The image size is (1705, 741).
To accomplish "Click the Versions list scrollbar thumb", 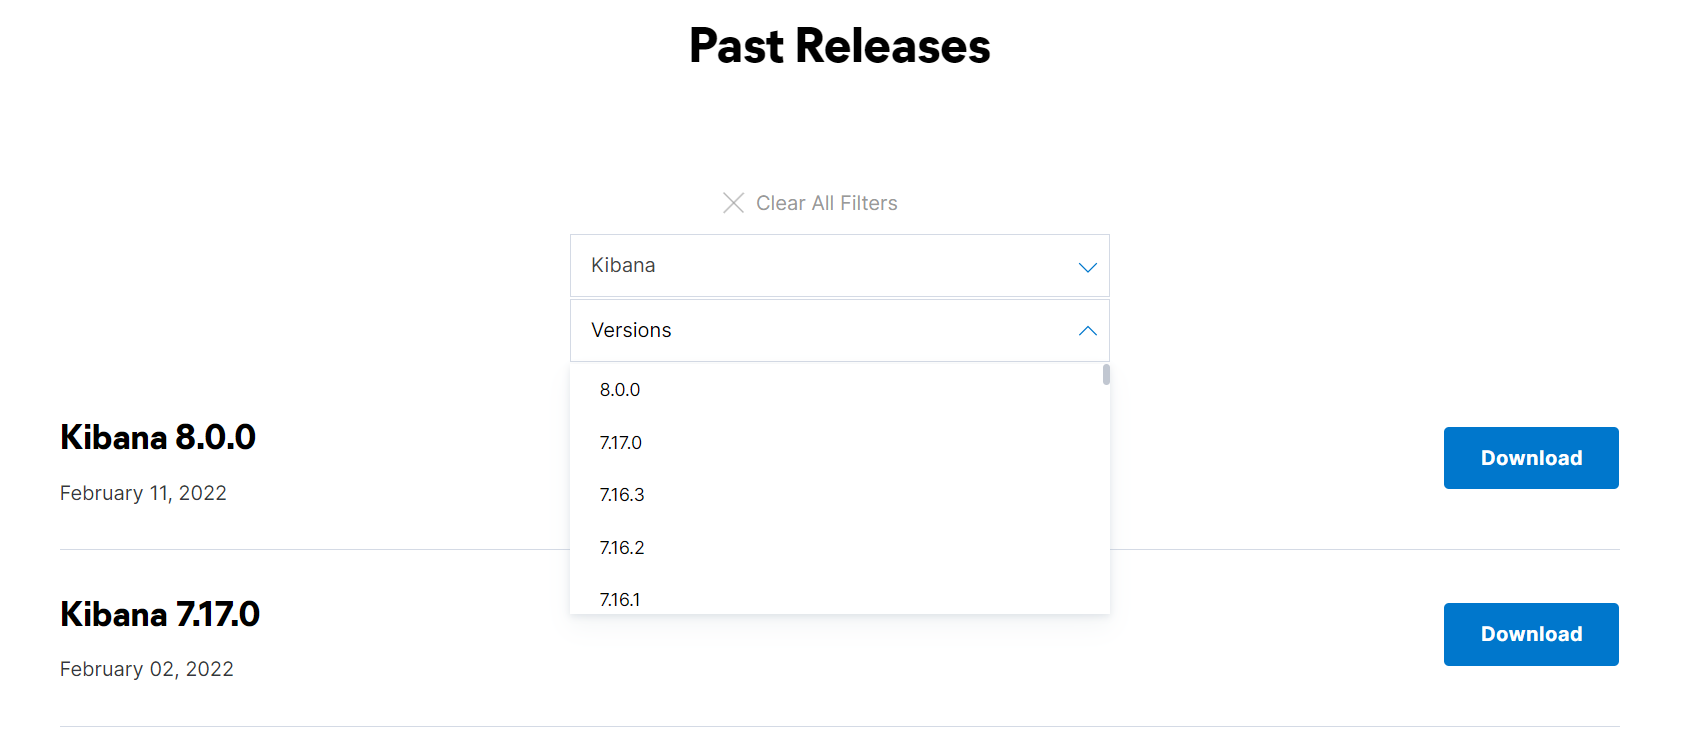I will [x=1106, y=375].
